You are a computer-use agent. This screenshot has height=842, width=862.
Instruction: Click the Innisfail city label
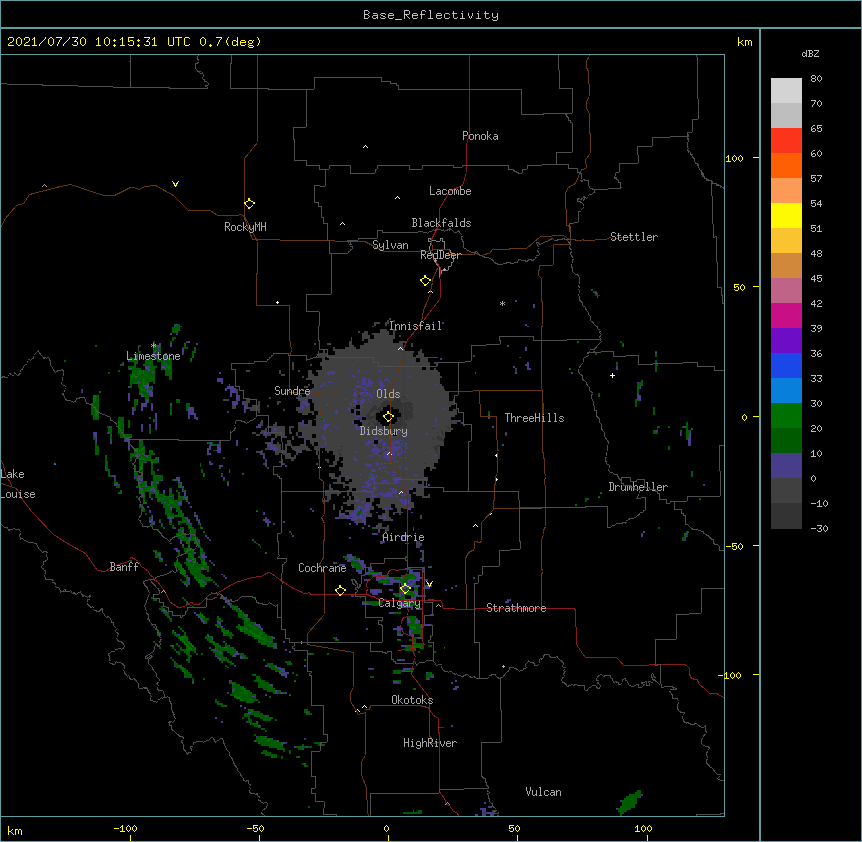(416, 326)
